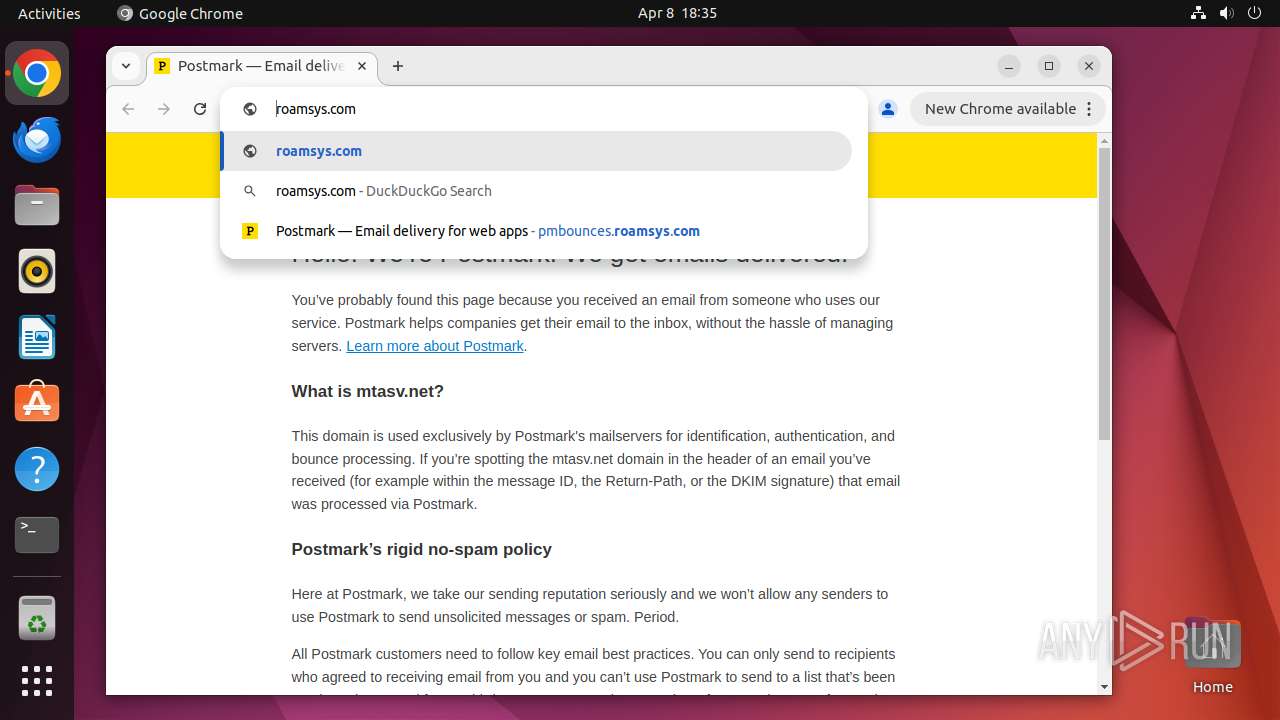Open the Trash in dock
Viewport: 1280px width, 720px height.
(37, 619)
